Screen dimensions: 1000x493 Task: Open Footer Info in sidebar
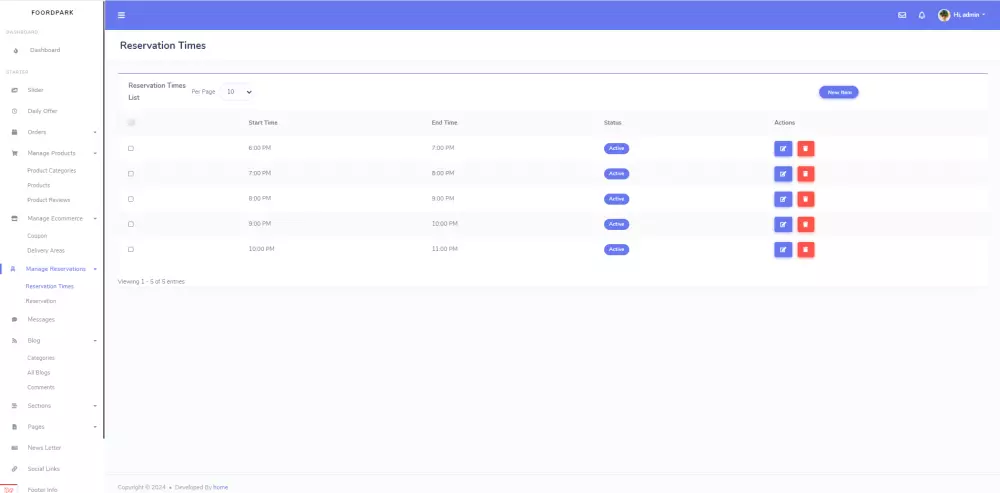pos(42,490)
